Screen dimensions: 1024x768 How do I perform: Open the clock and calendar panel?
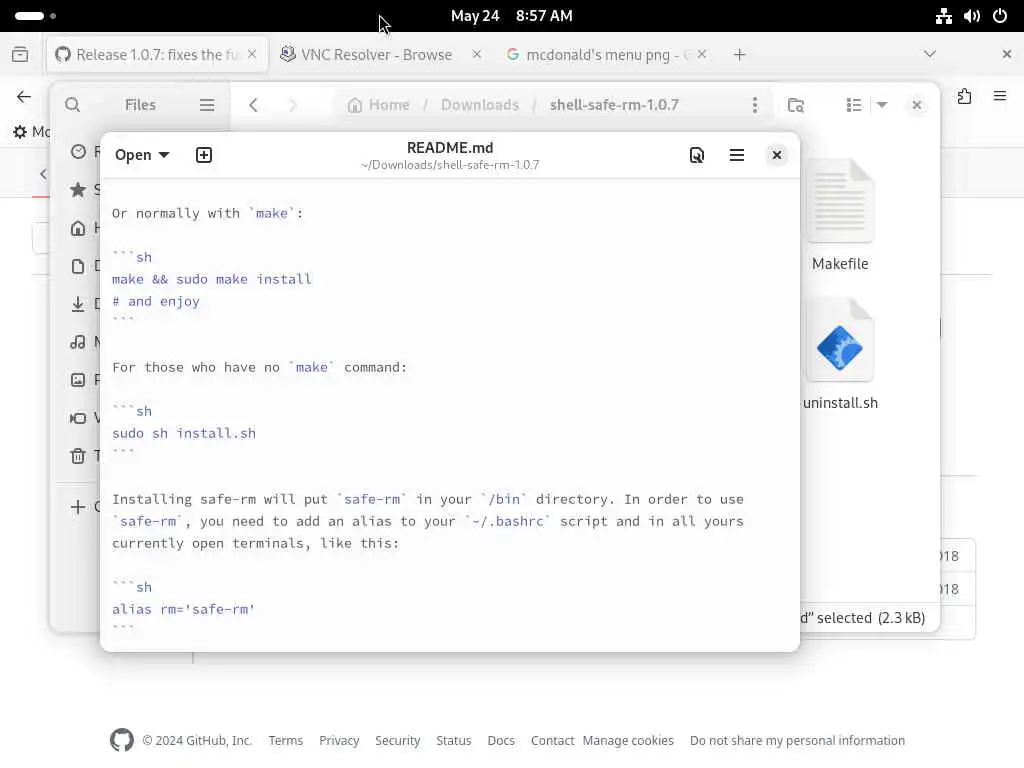[x=511, y=16]
